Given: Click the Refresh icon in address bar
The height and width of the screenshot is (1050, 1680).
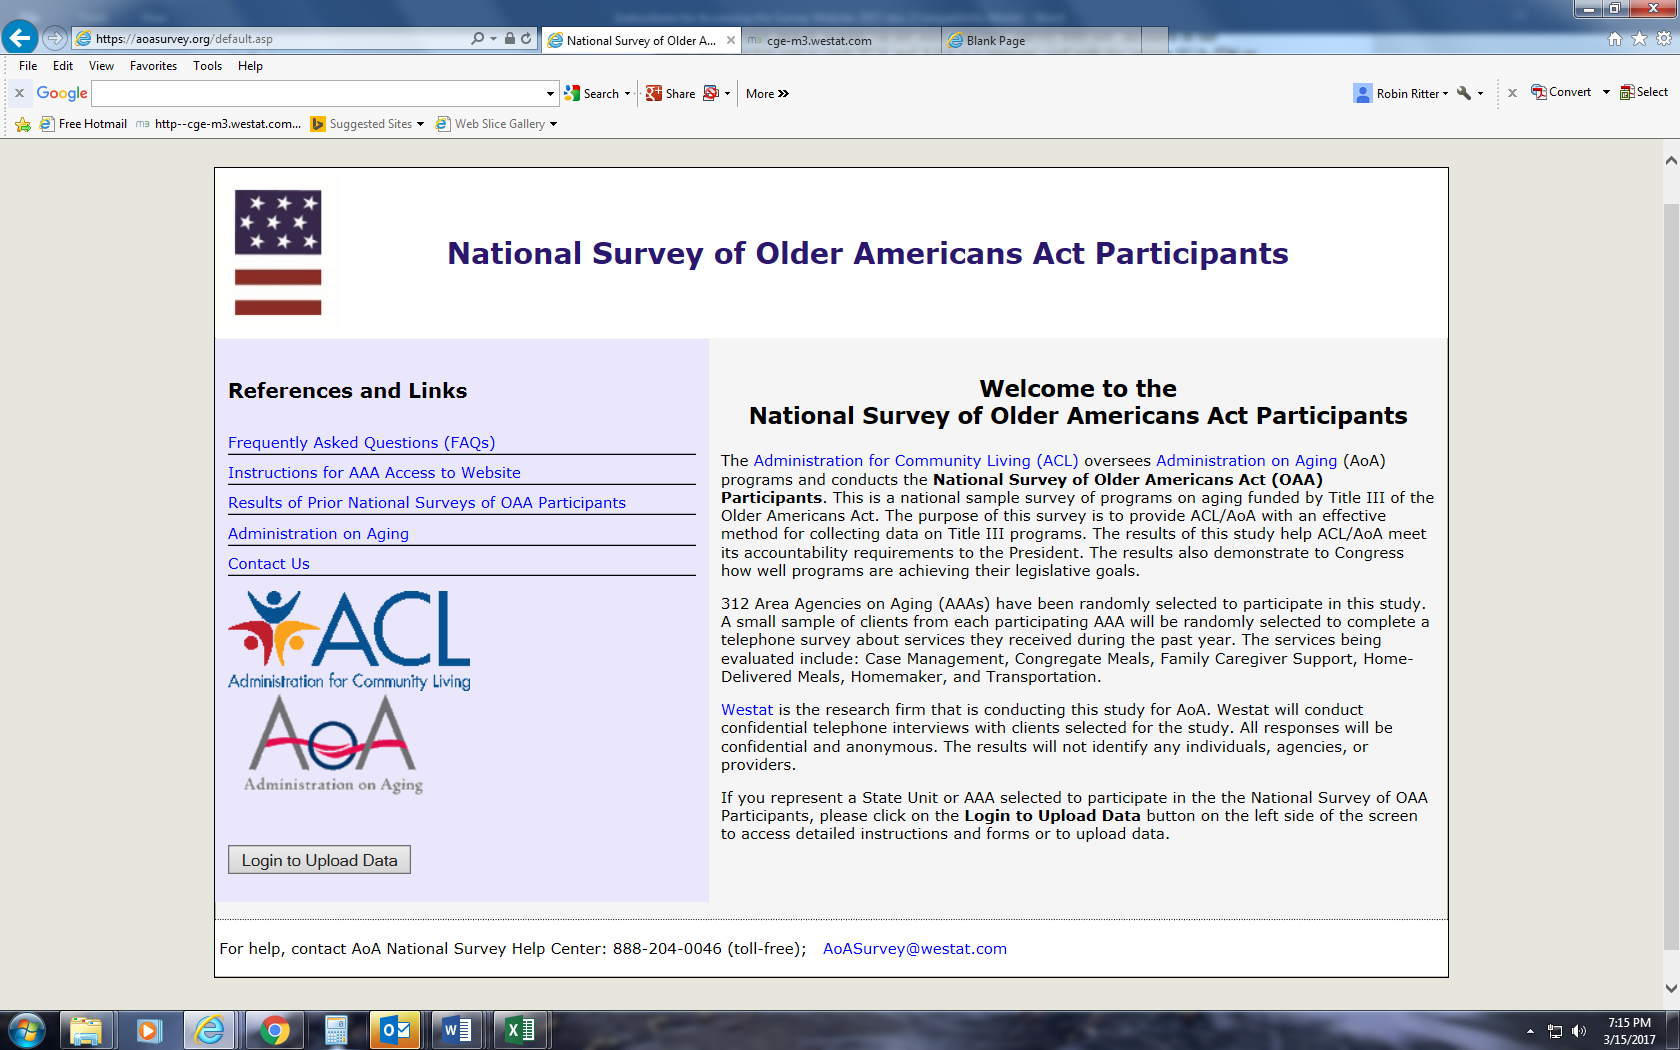Looking at the screenshot, I should (526, 38).
